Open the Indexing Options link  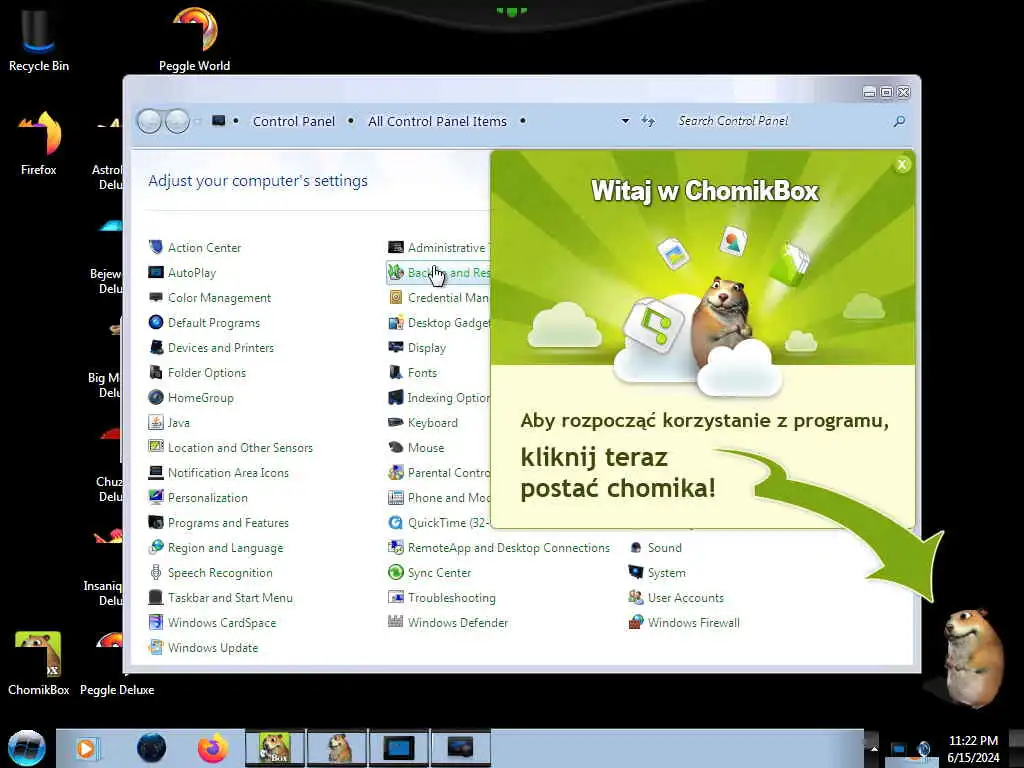tap(449, 397)
